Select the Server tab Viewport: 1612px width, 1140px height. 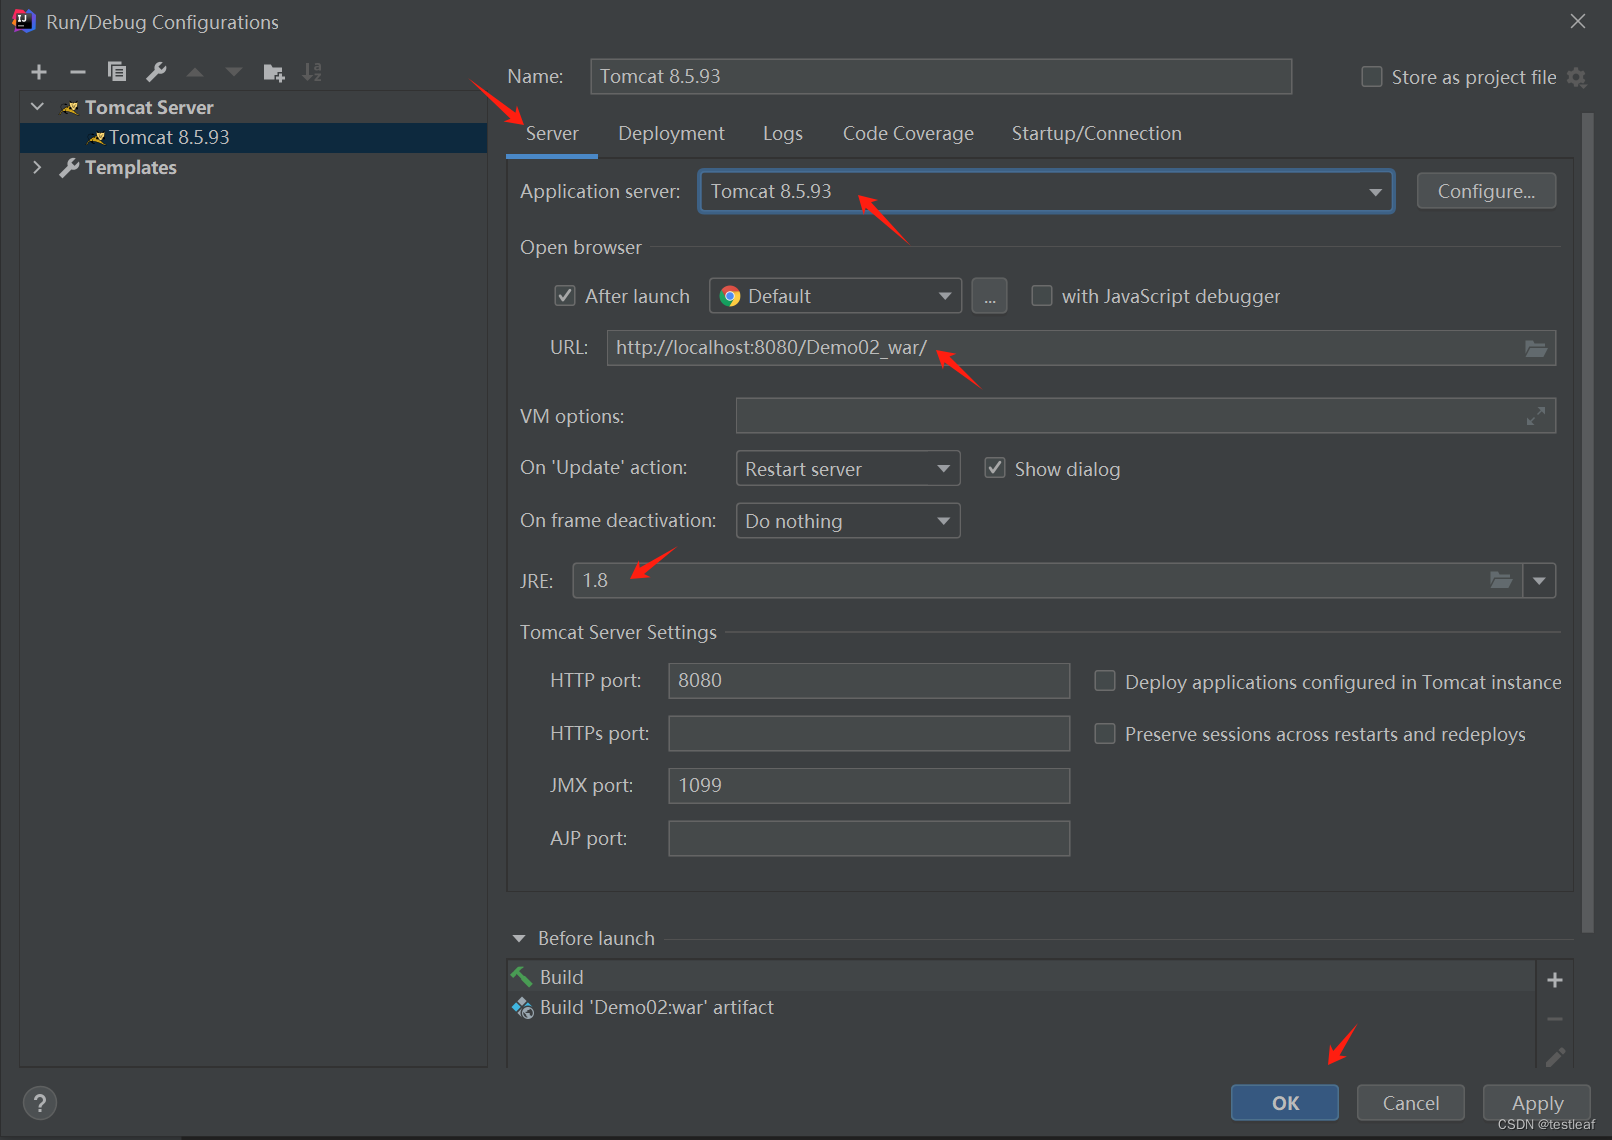pos(552,133)
